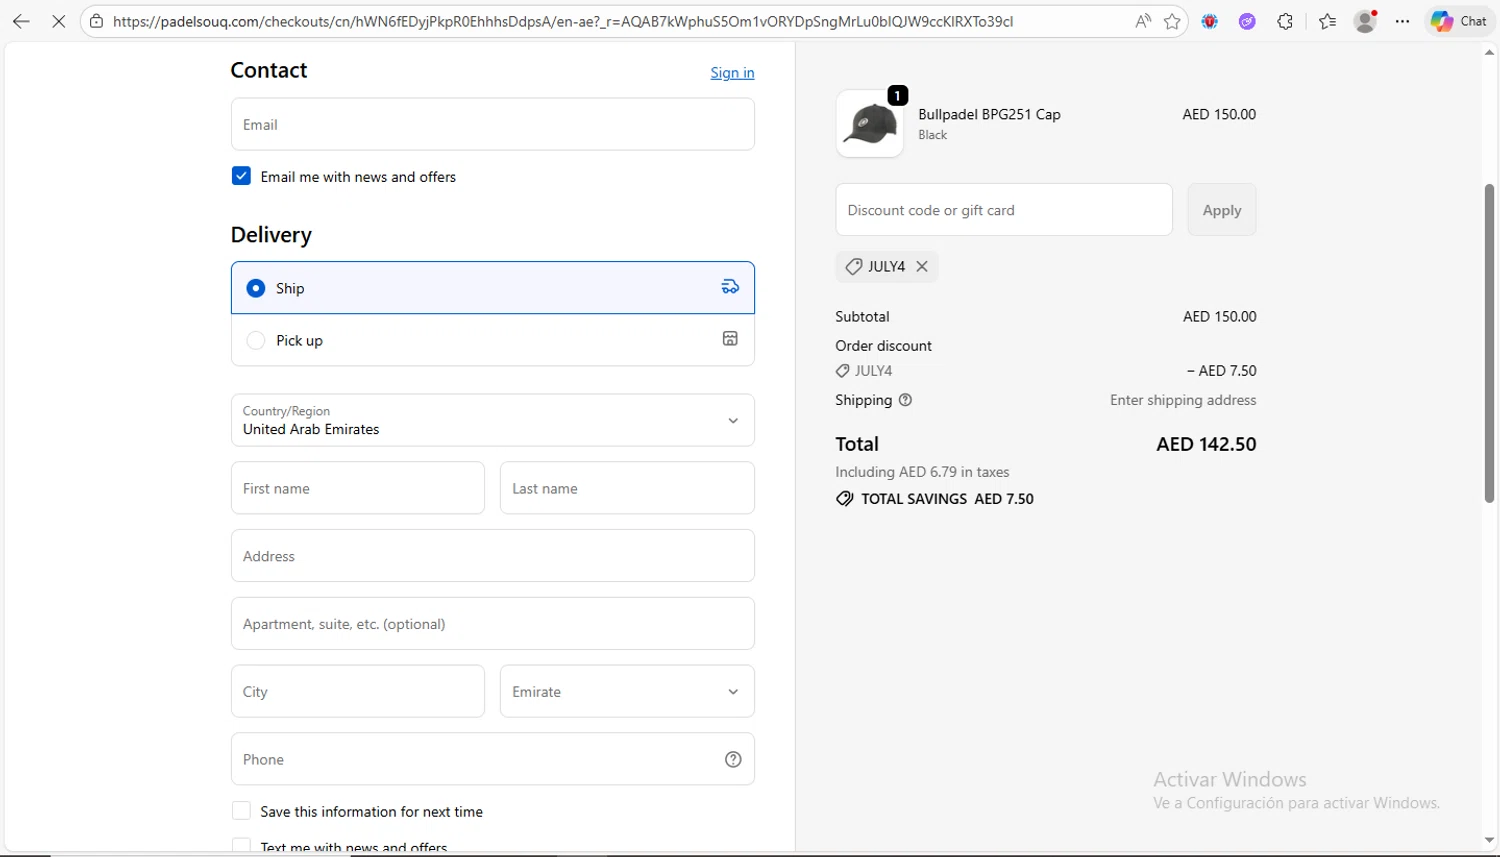Open the Favorites list icon

pyautogui.click(x=1327, y=21)
